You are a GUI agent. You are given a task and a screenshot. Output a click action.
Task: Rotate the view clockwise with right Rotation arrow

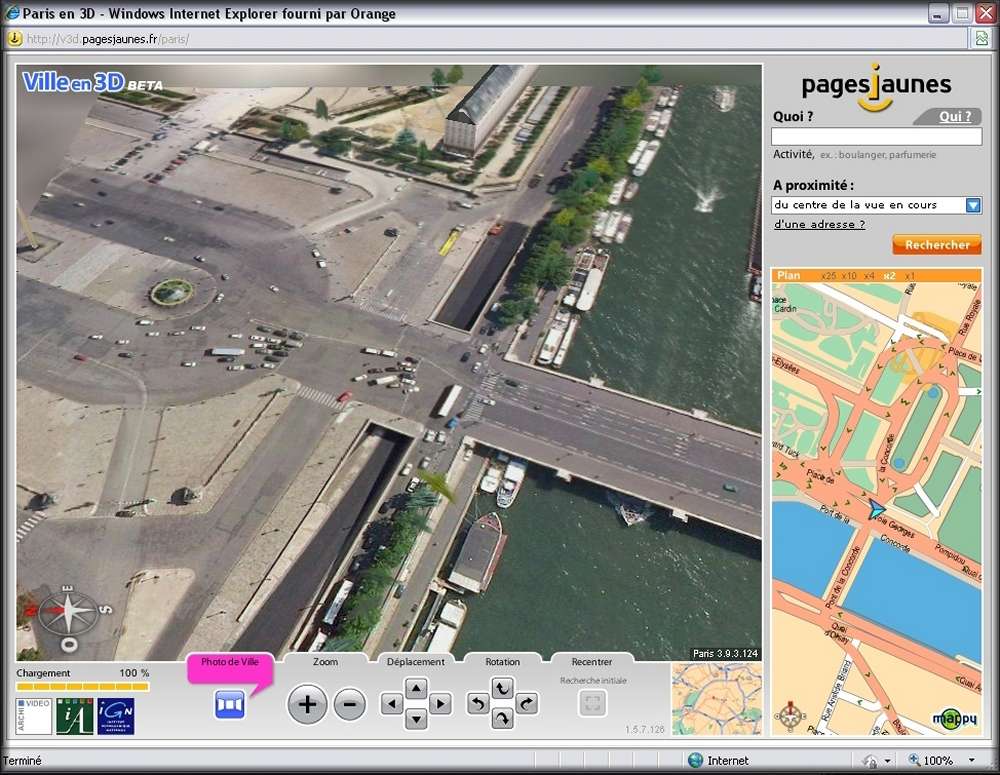[526, 705]
